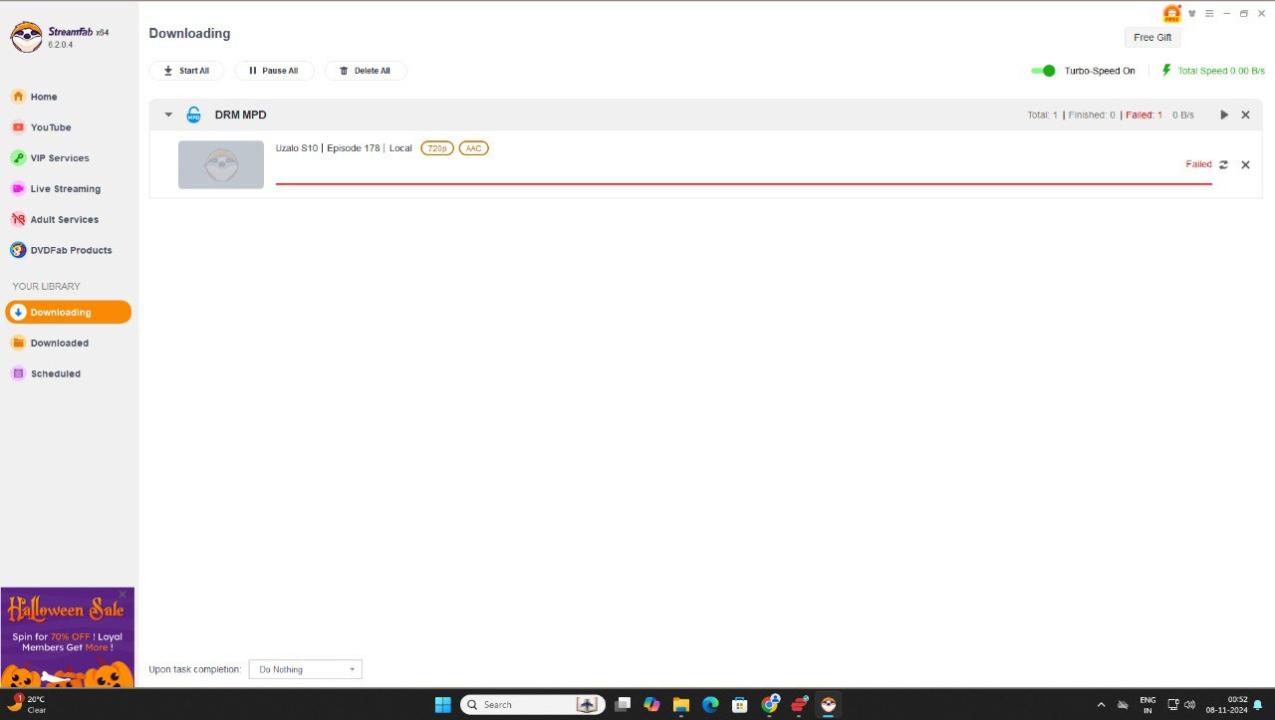1275x720 pixels.
Task: Open the Upon task completion dropdown
Action: 305,670
